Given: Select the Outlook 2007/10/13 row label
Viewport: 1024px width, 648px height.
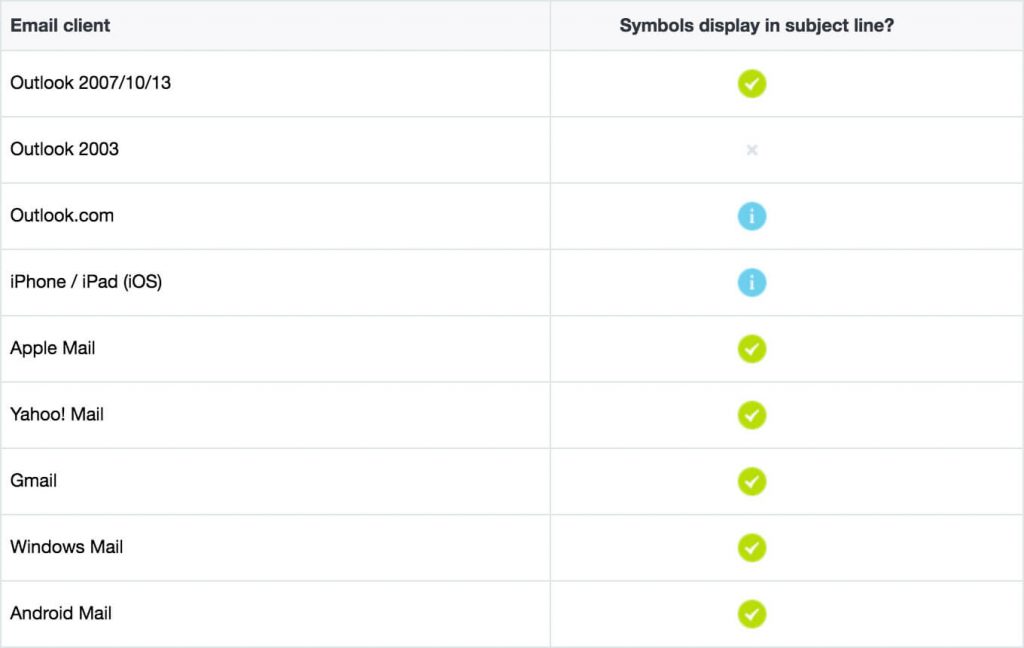Looking at the screenshot, I should coord(89,83).
